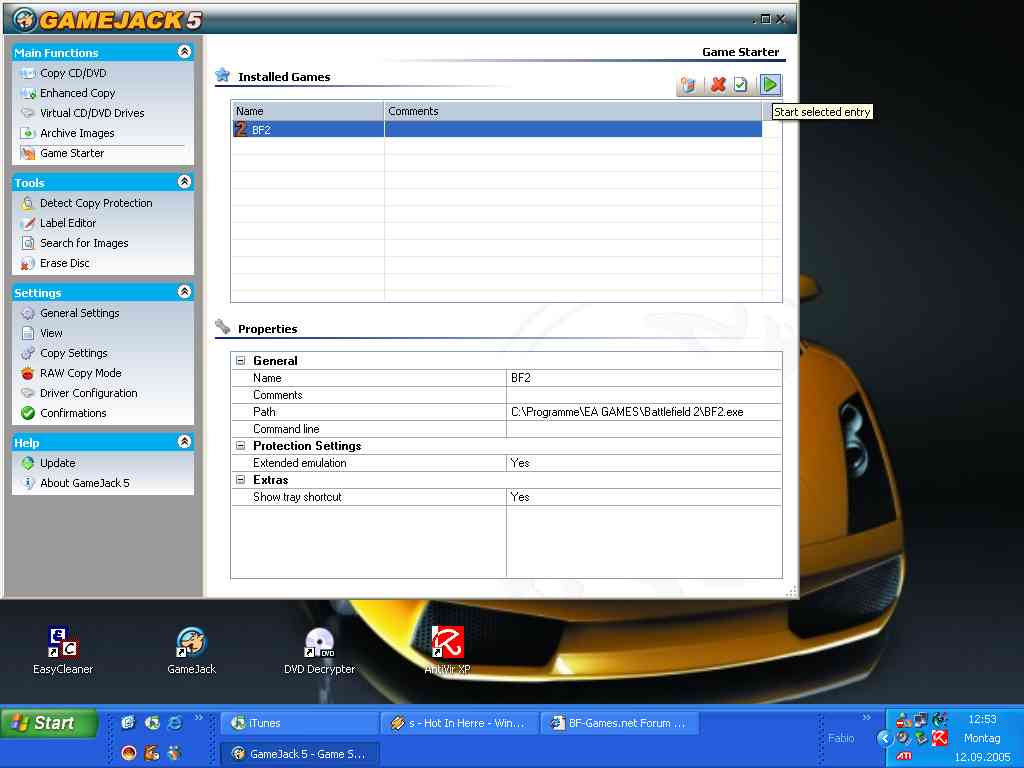
Task: Collapse the Settings panel
Action: tap(184, 291)
